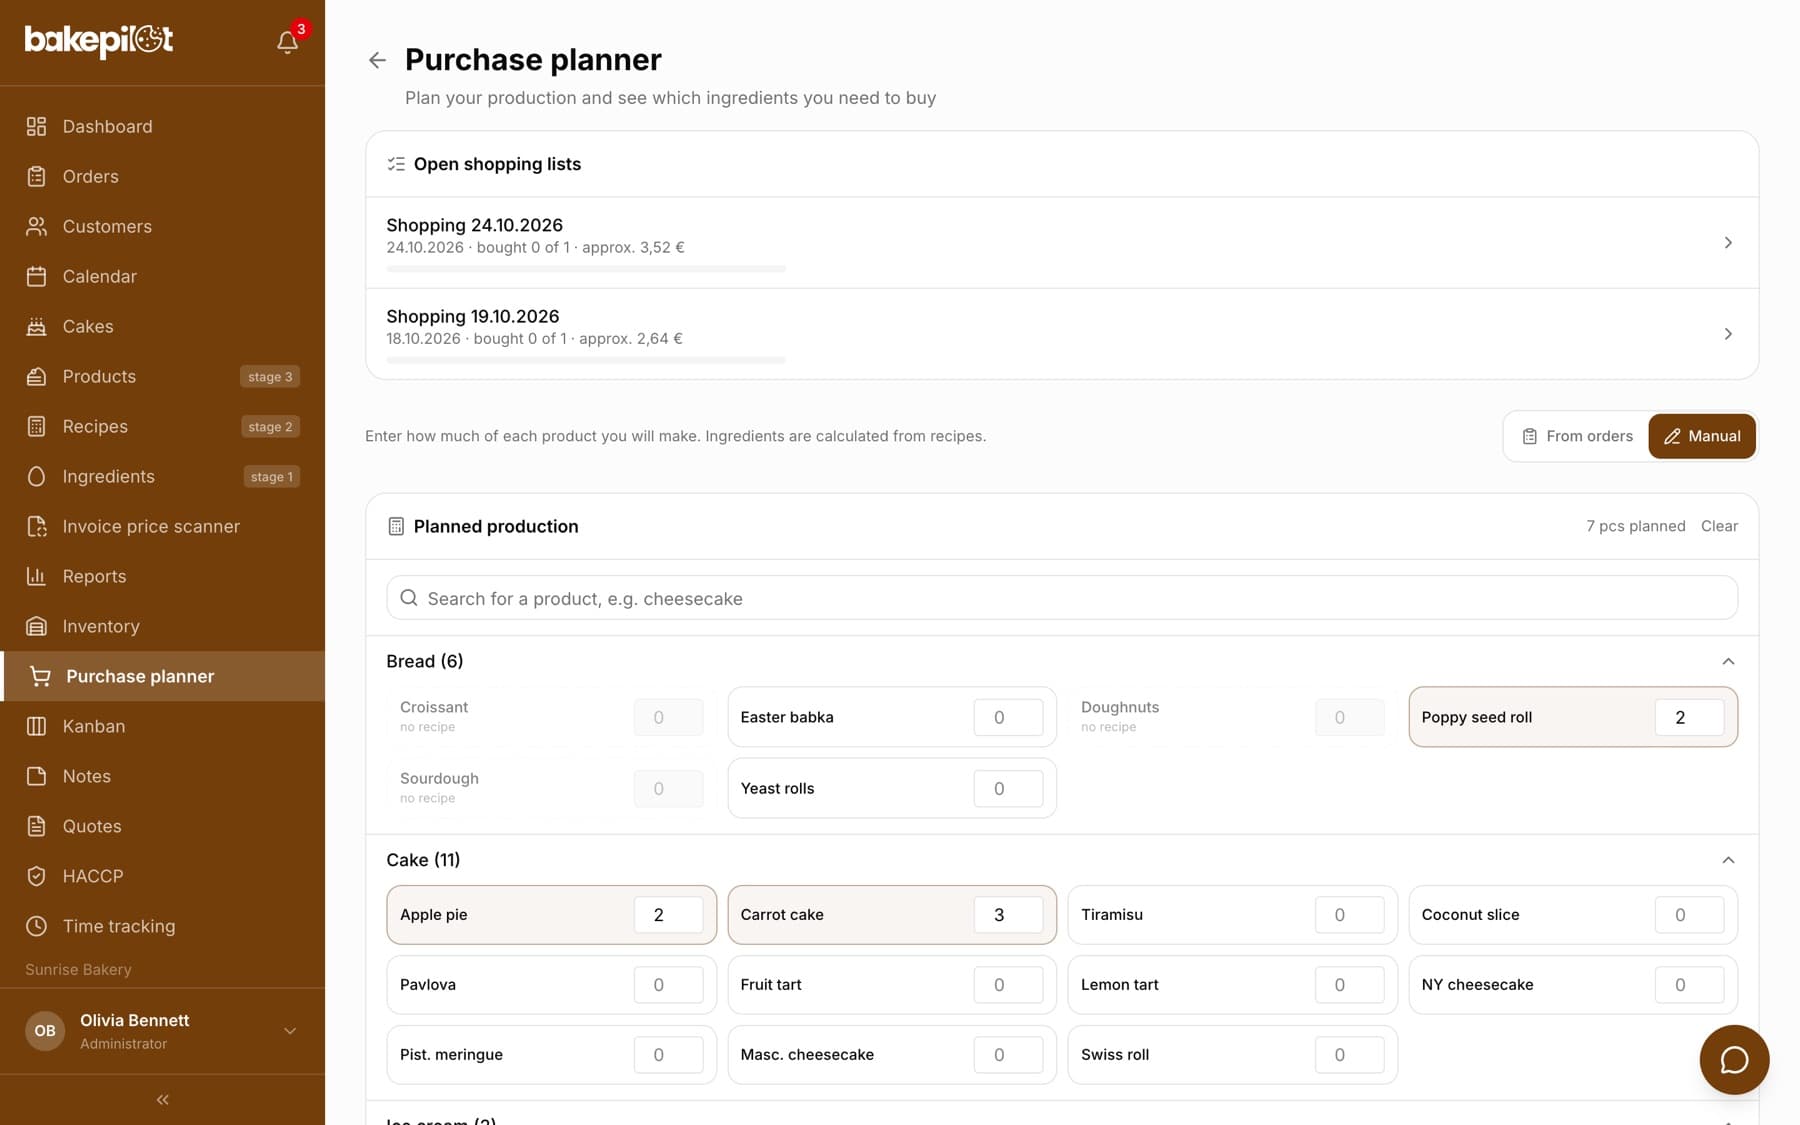The height and width of the screenshot is (1125, 1800).
Task: Click the Quotes document icon
Action: pos(36,826)
